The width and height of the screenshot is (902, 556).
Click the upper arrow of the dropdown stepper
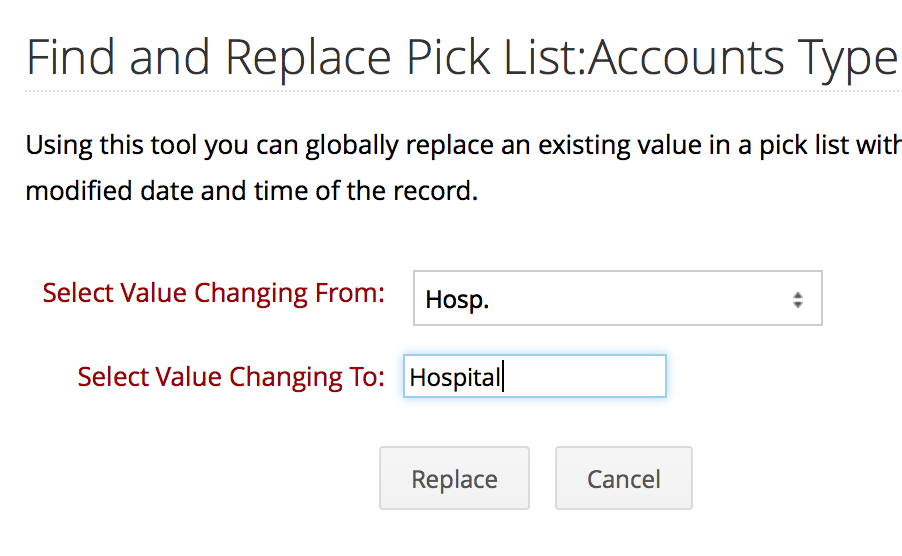tap(797, 296)
